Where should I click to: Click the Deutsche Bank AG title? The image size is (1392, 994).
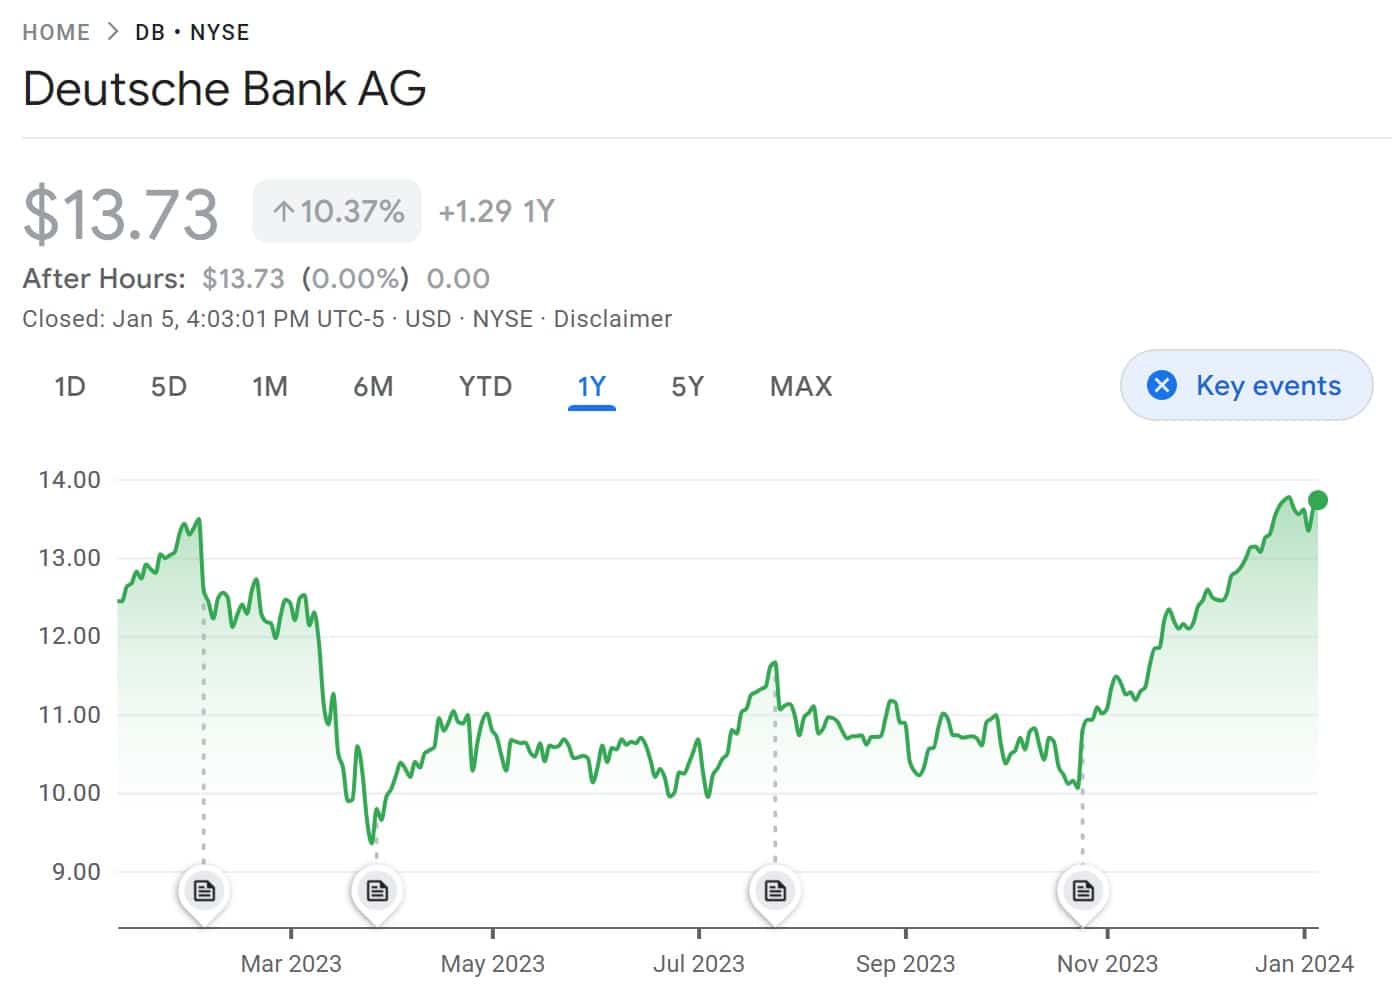pos(224,89)
